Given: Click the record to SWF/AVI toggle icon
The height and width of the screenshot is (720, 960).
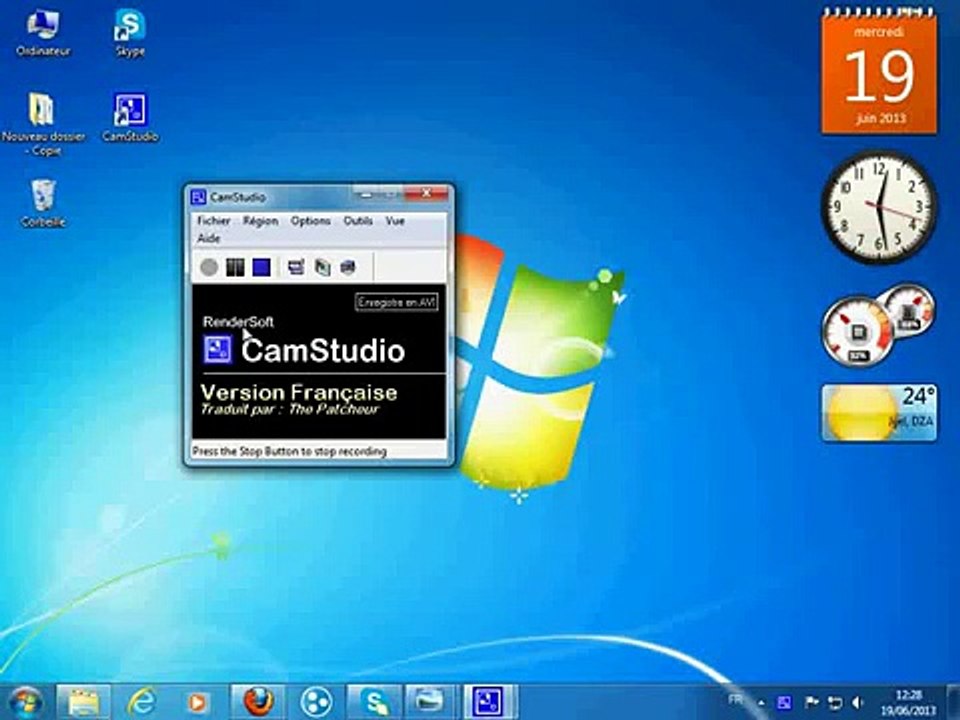Looking at the screenshot, I should (x=348, y=267).
